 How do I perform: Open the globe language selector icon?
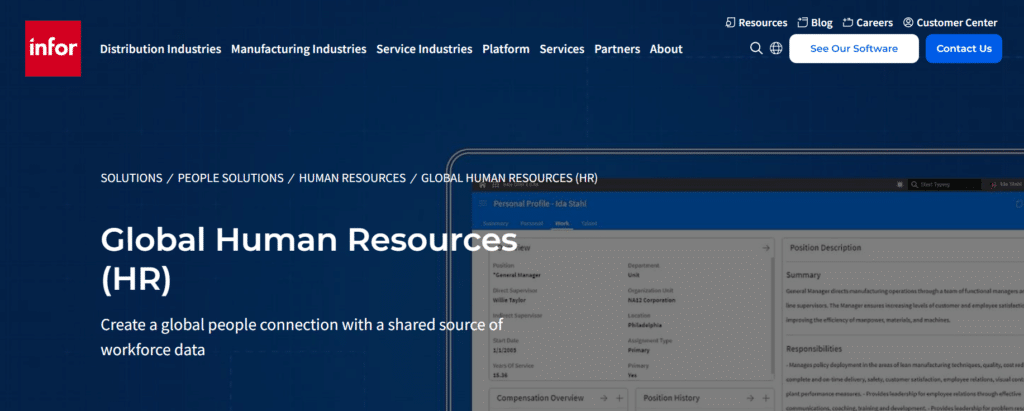click(776, 48)
